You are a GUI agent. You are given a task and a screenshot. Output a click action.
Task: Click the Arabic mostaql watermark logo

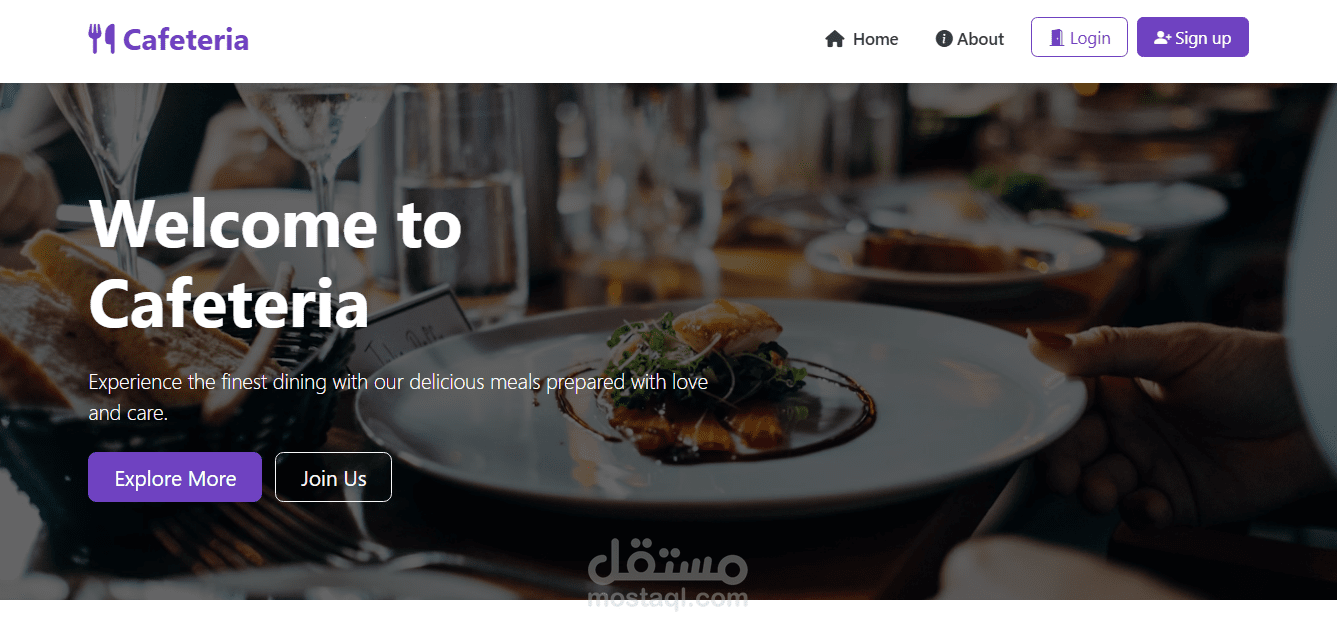pos(668,563)
